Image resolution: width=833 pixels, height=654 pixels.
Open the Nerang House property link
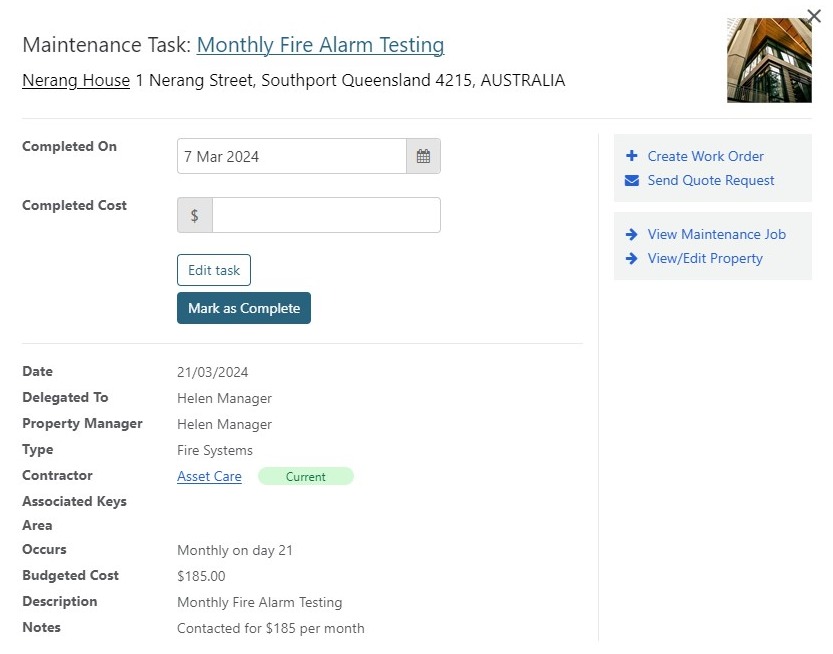pyautogui.click(x=76, y=80)
